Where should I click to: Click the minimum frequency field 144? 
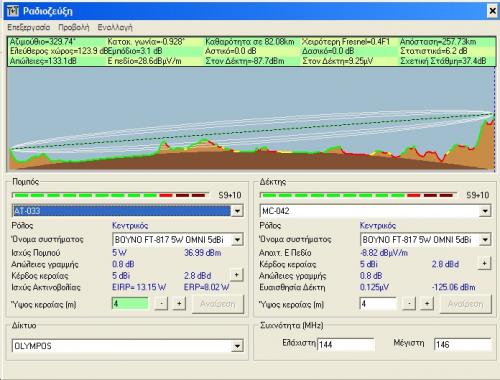(x=346, y=345)
